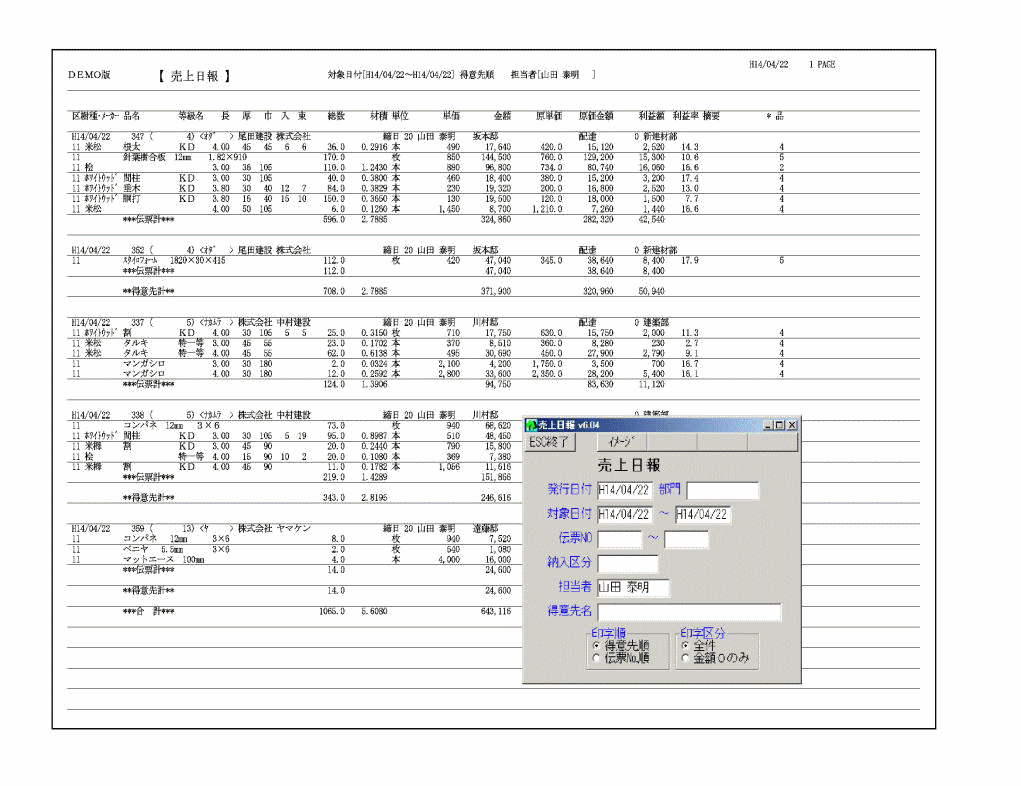Click the 発行日付 date field
The height and width of the screenshot is (786, 1021).
pyautogui.click(x=624, y=490)
